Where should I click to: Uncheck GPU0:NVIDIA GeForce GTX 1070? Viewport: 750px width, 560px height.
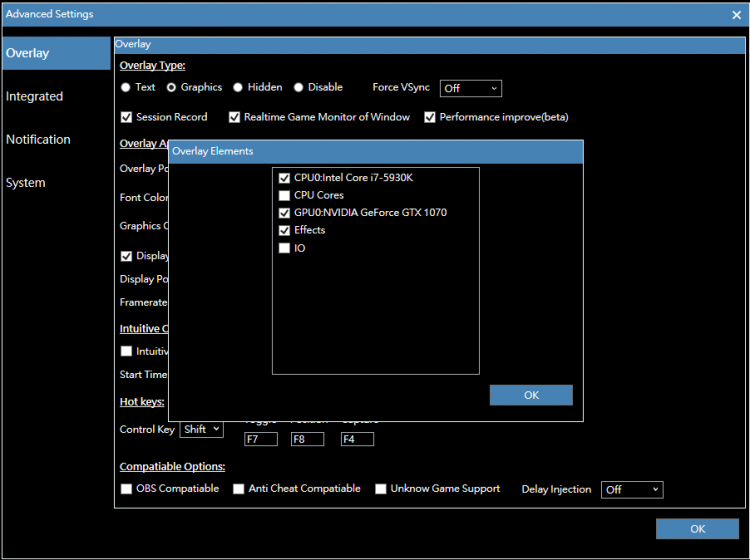284,213
